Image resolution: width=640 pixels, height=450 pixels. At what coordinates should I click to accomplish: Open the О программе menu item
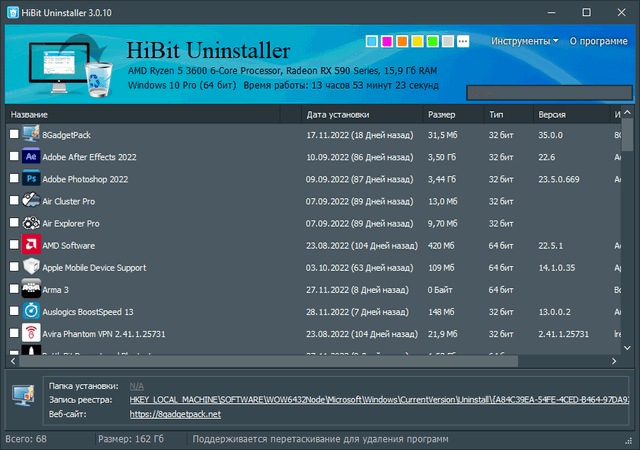[600, 41]
